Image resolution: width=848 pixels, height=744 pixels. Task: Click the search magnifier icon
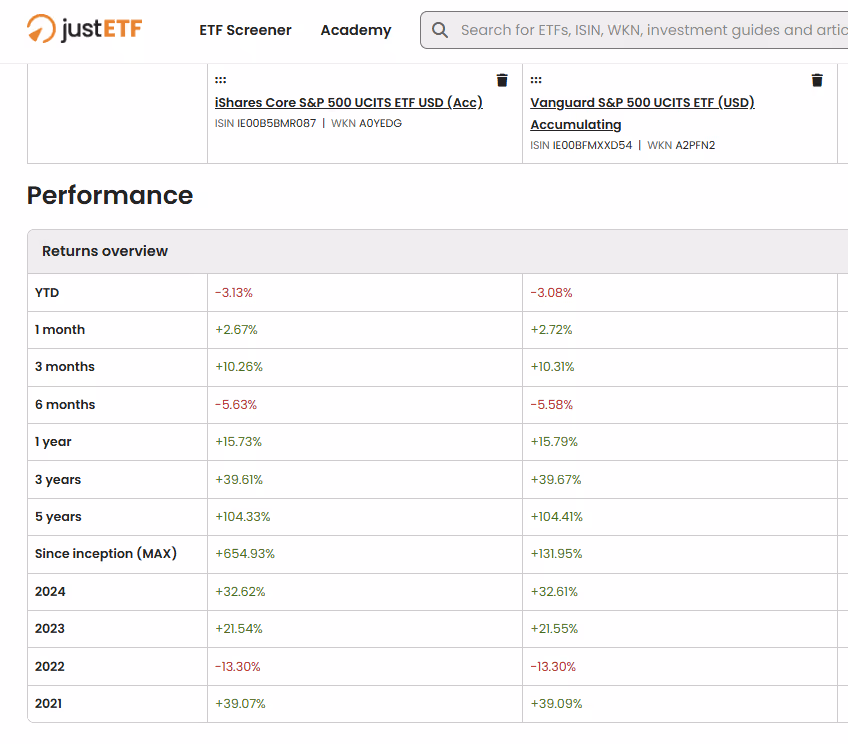click(440, 30)
